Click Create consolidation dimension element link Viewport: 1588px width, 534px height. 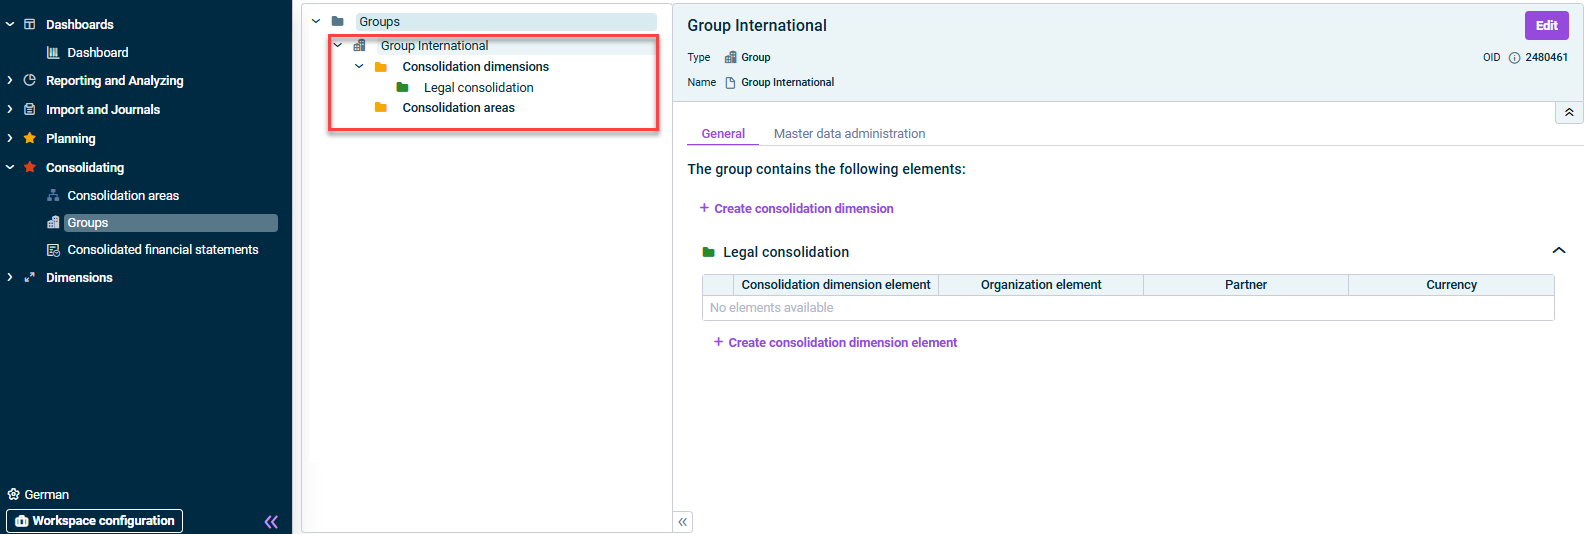(835, 342)
